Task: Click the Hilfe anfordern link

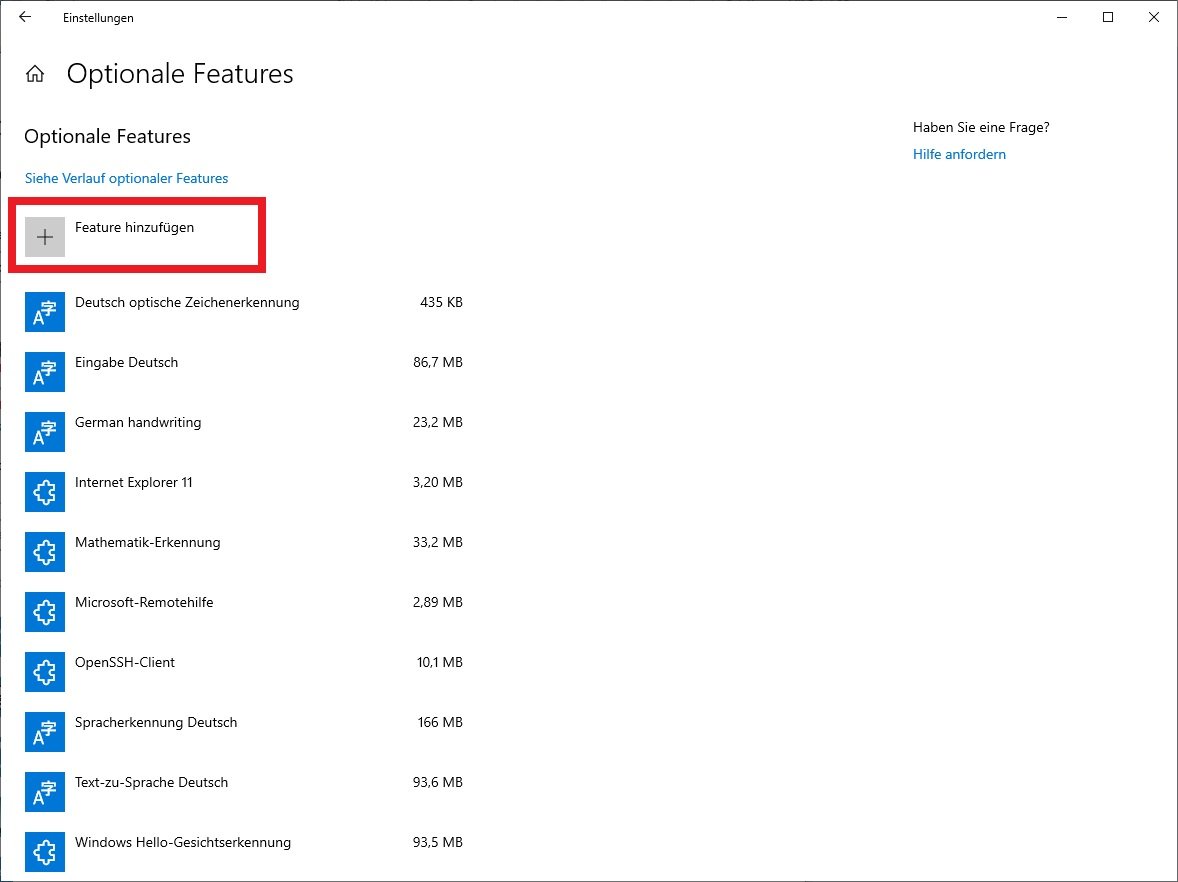Action: pos(958,154)
